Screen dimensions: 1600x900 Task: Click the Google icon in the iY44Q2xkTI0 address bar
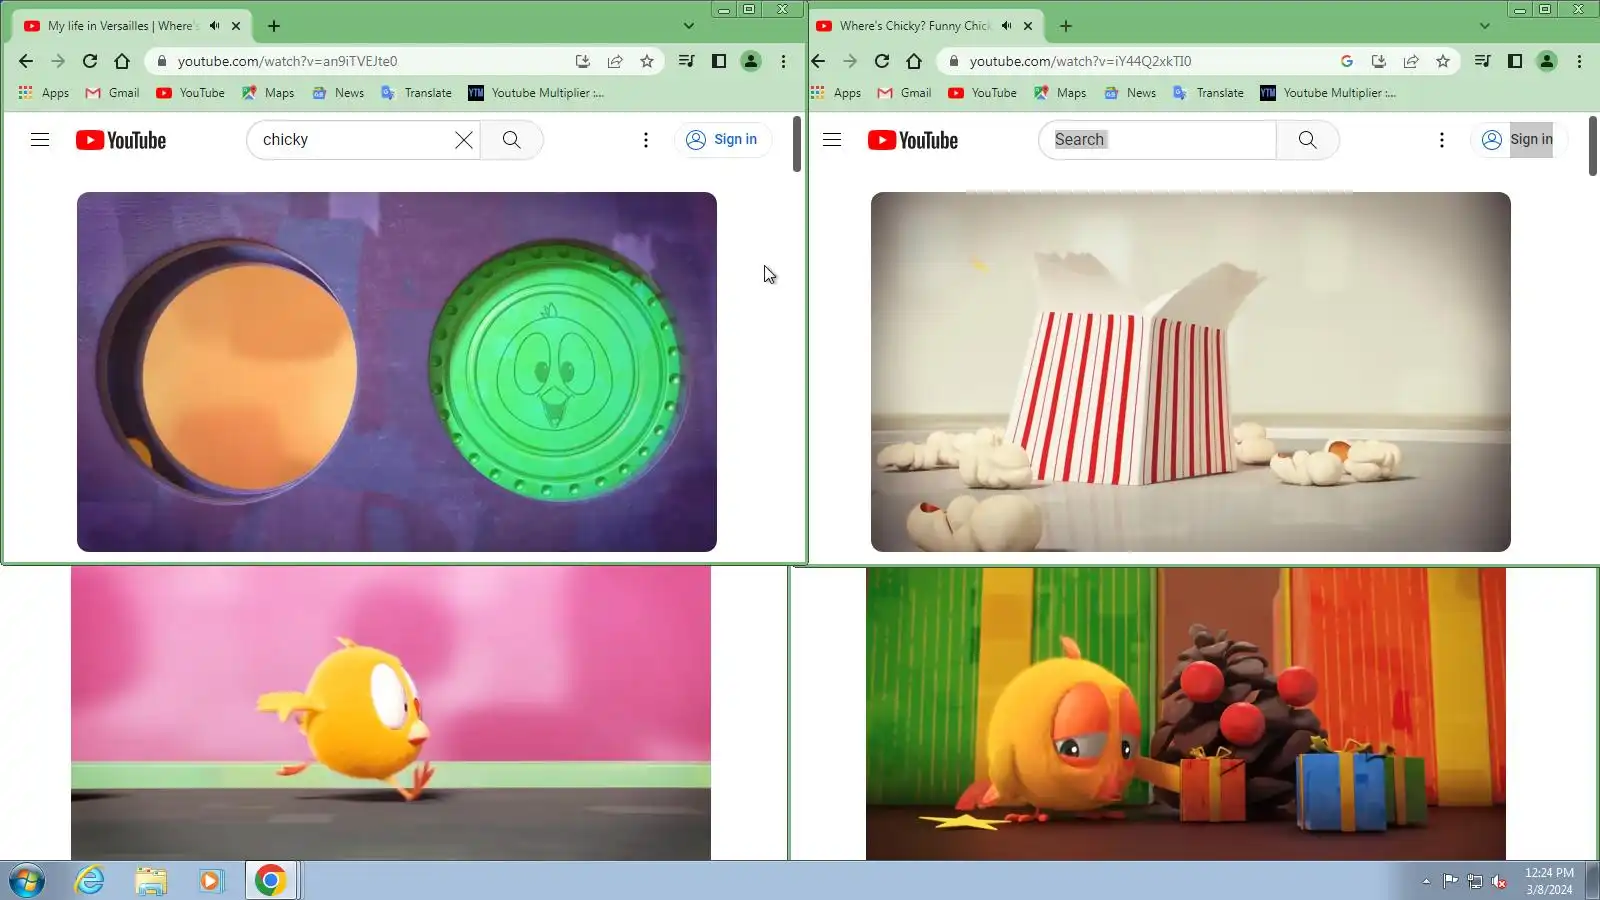click(1347, 61)
